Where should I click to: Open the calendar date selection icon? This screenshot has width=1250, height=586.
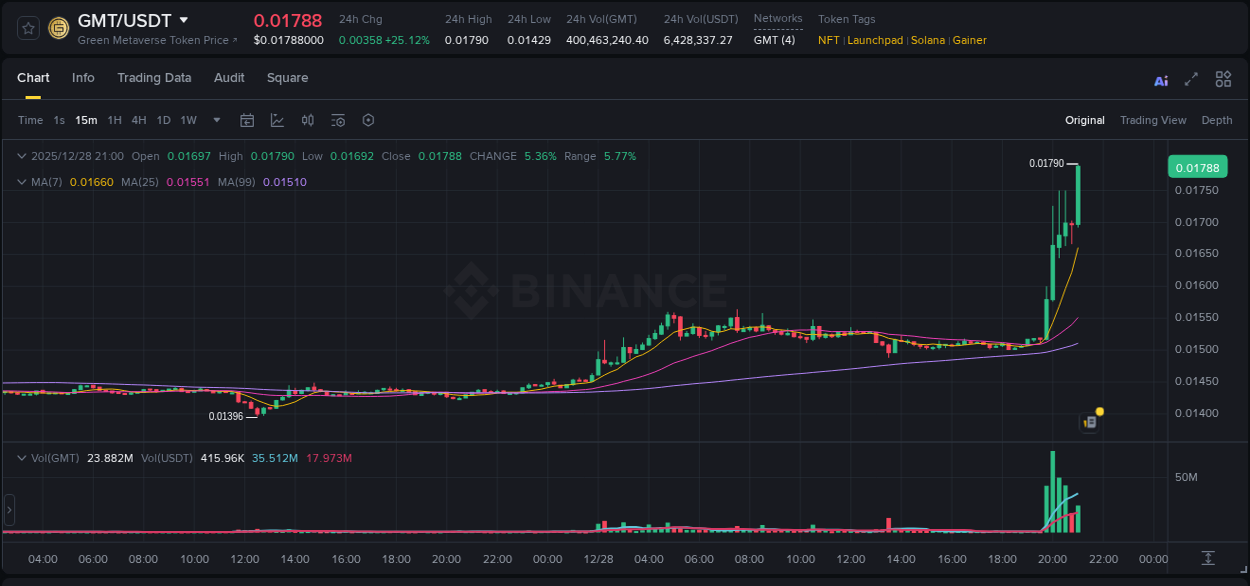247,119
